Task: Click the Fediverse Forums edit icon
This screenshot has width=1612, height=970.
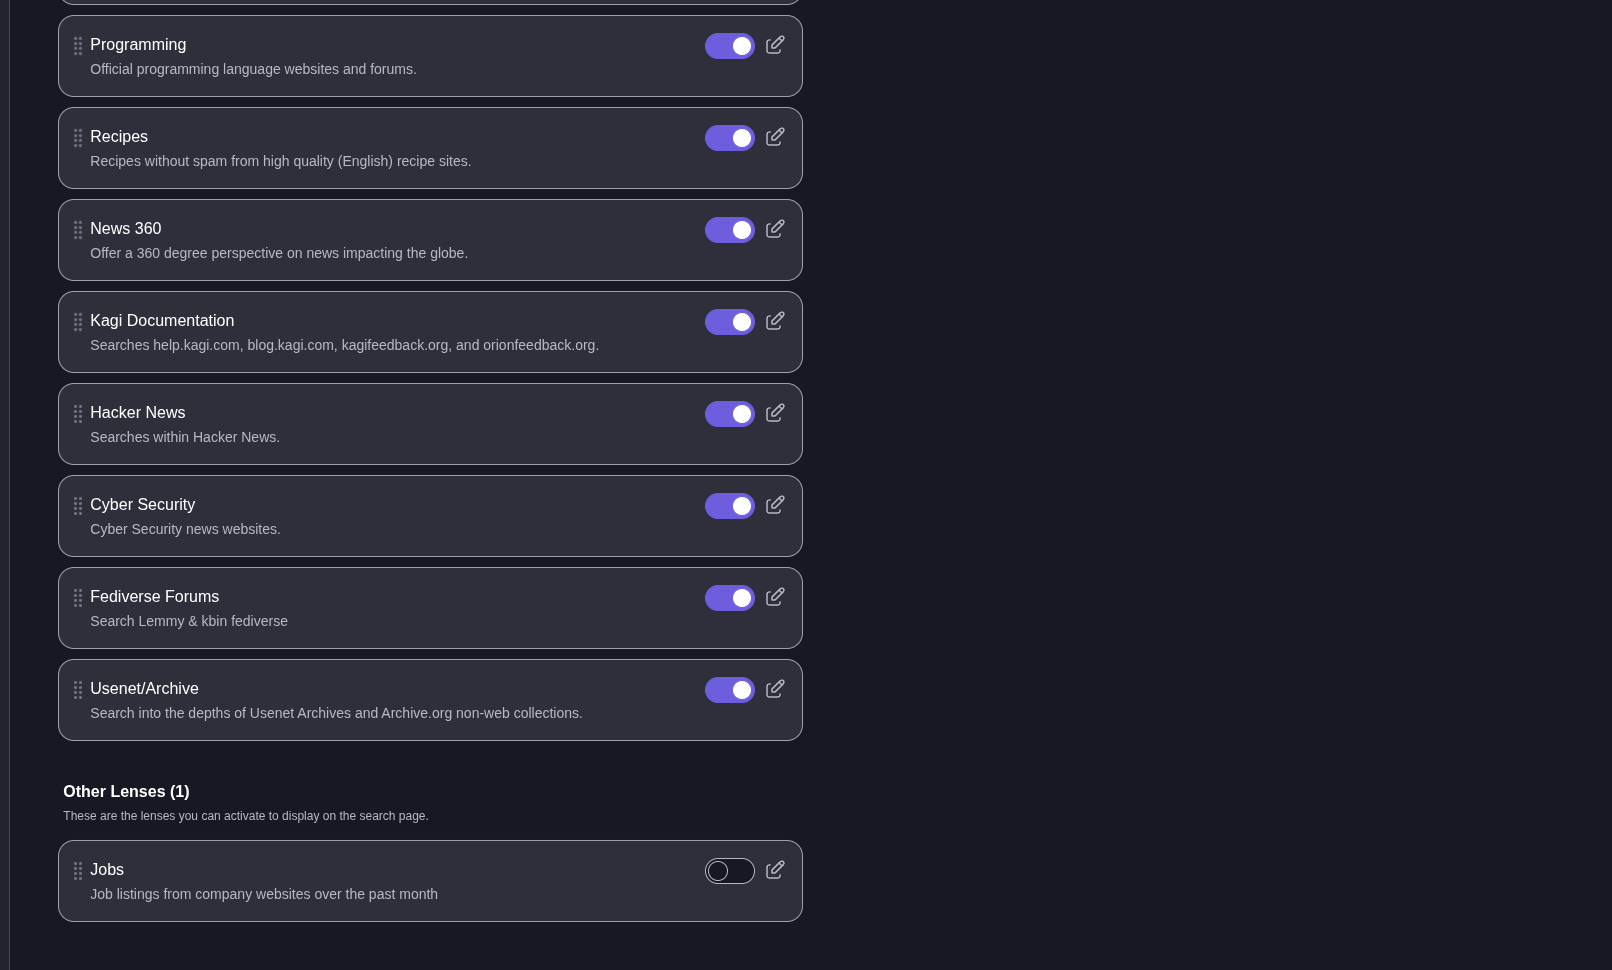Action: [x=775, y=597]
